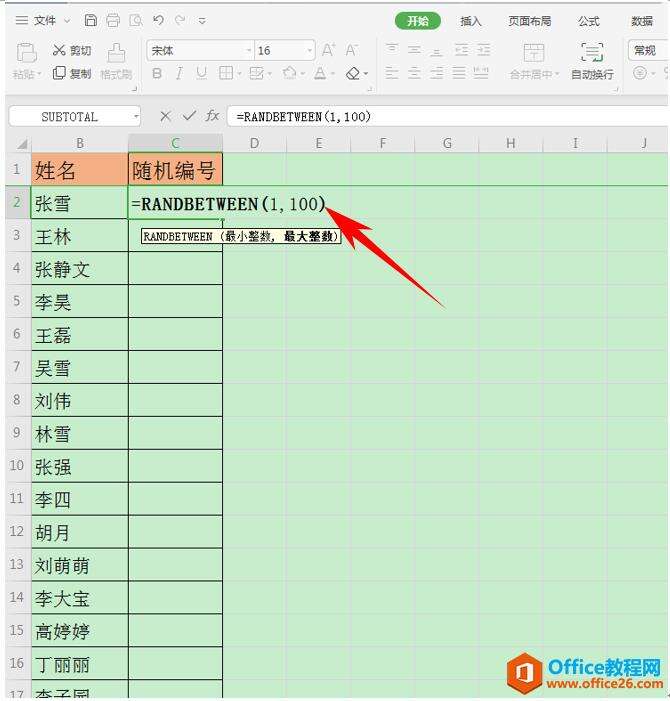Cancel formula entry with X icon
Viewport: 670px width, 701px height.
[165, 116]
